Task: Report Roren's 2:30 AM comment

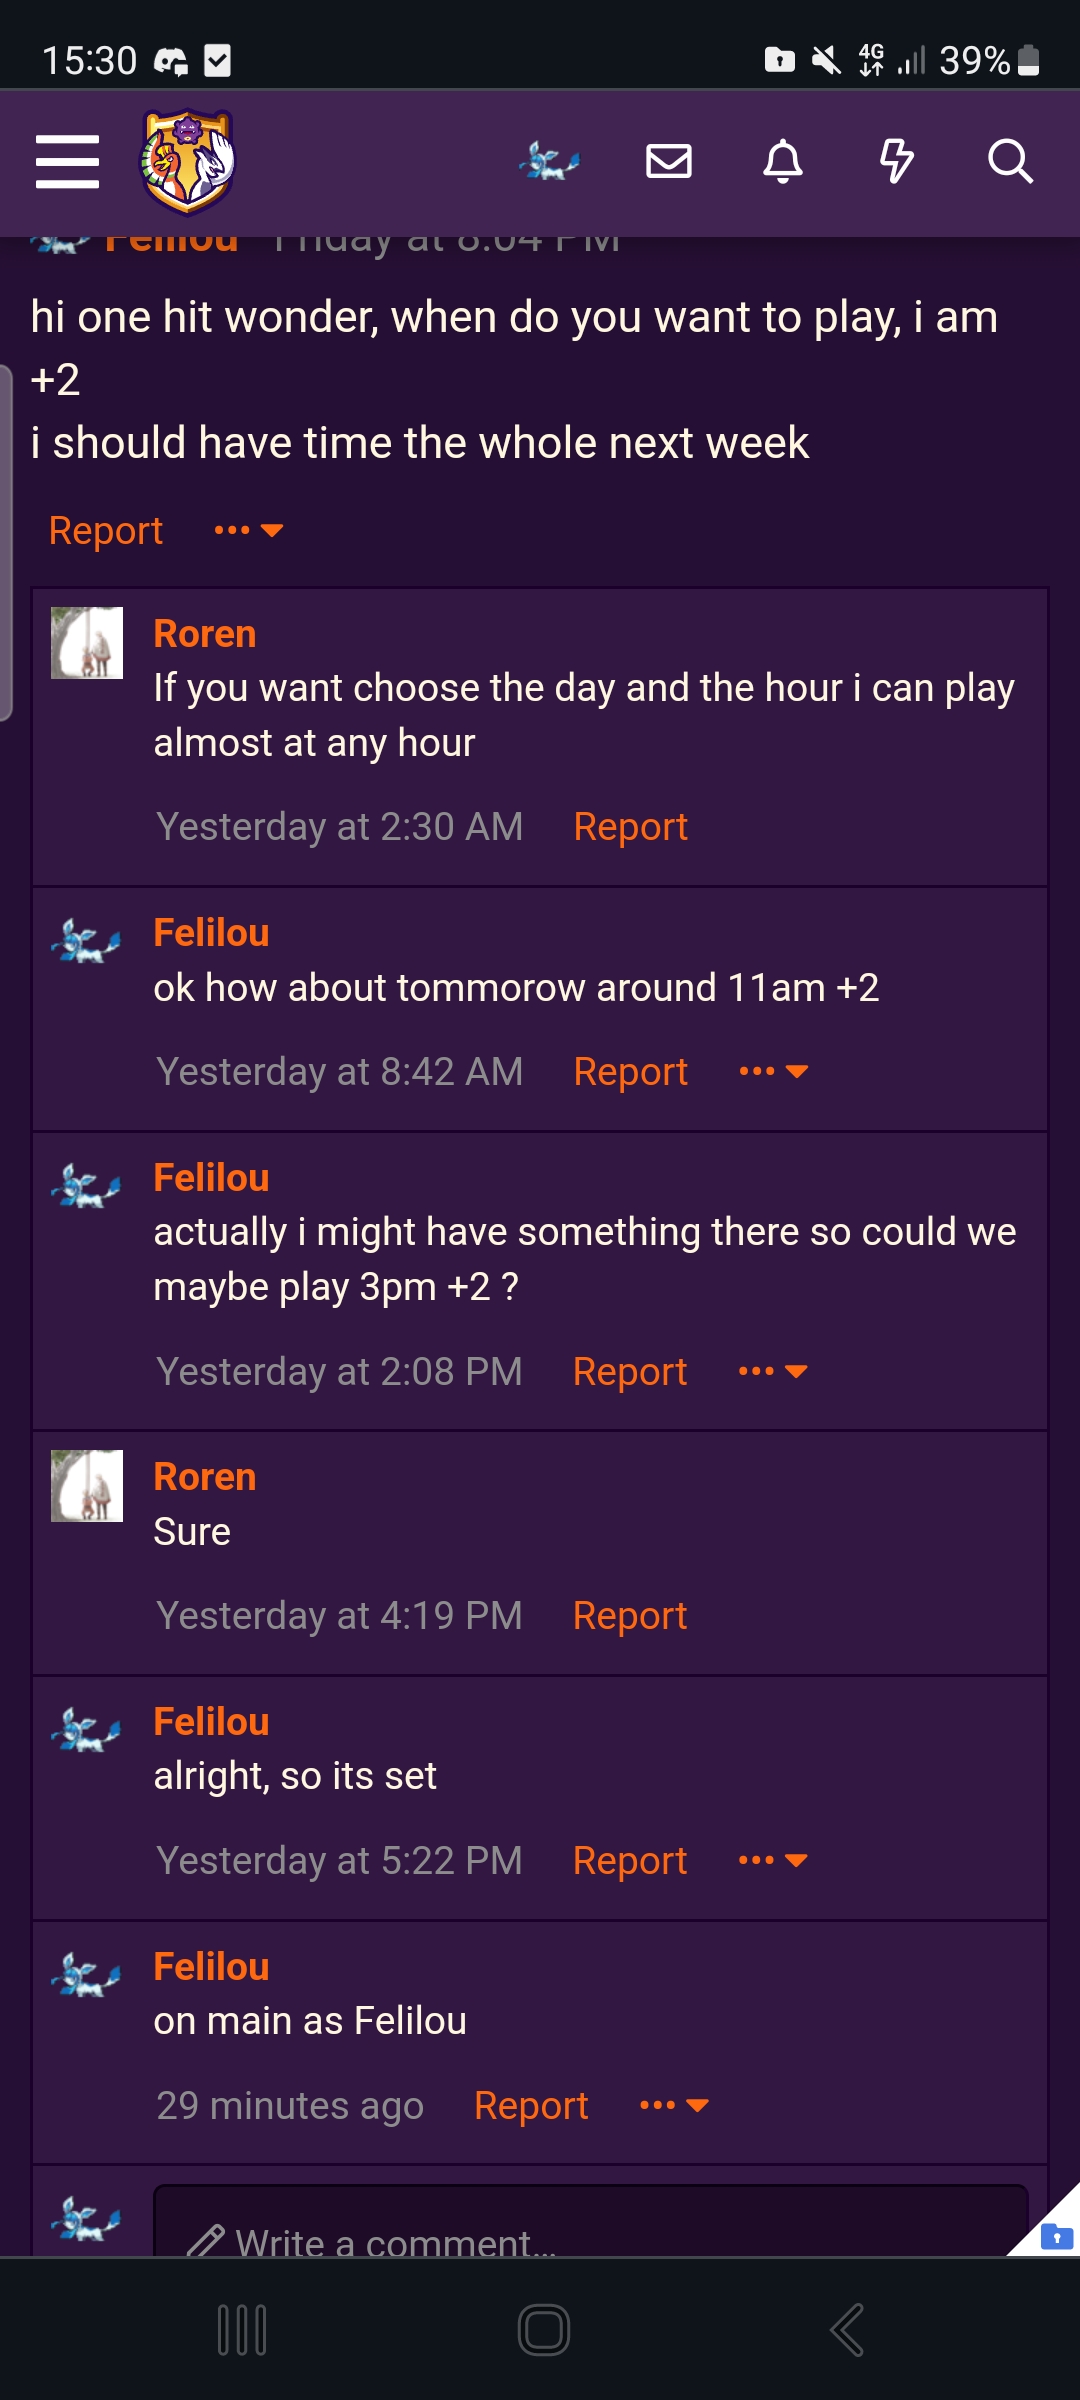Action: coord(630,827)
